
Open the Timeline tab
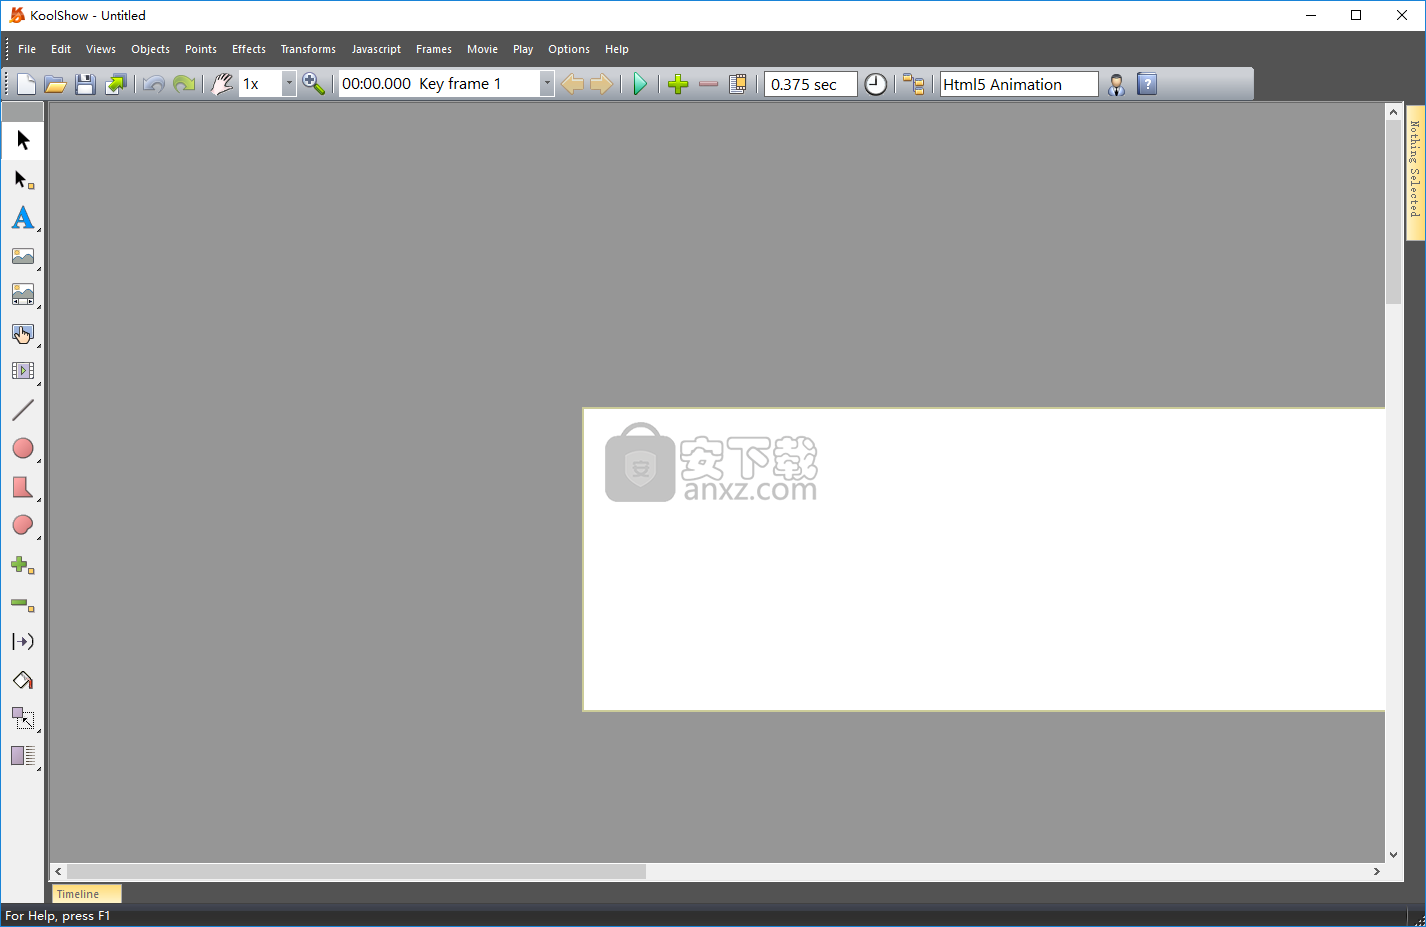(x=86, y=894)
